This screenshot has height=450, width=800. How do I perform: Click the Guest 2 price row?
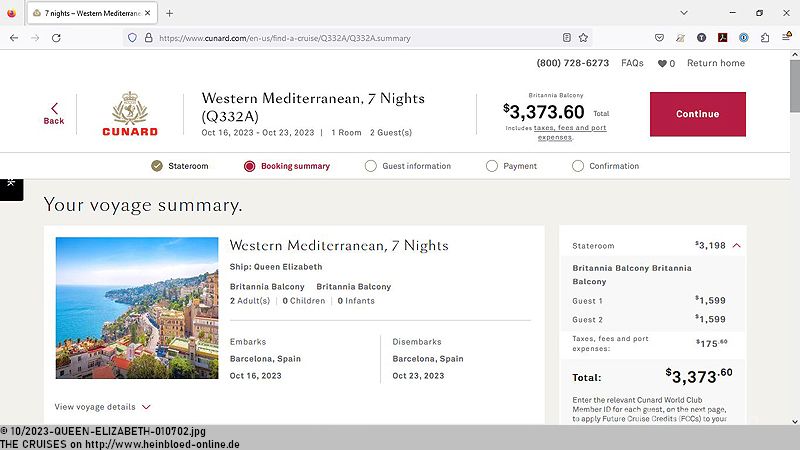(649, 319)
